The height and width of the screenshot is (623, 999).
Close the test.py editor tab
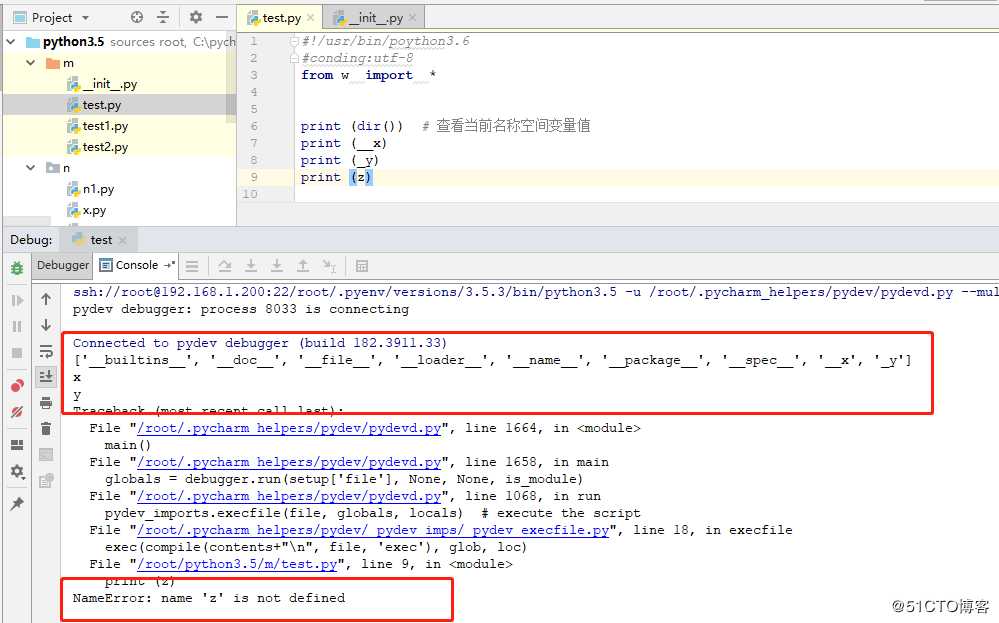pos(311,18)
